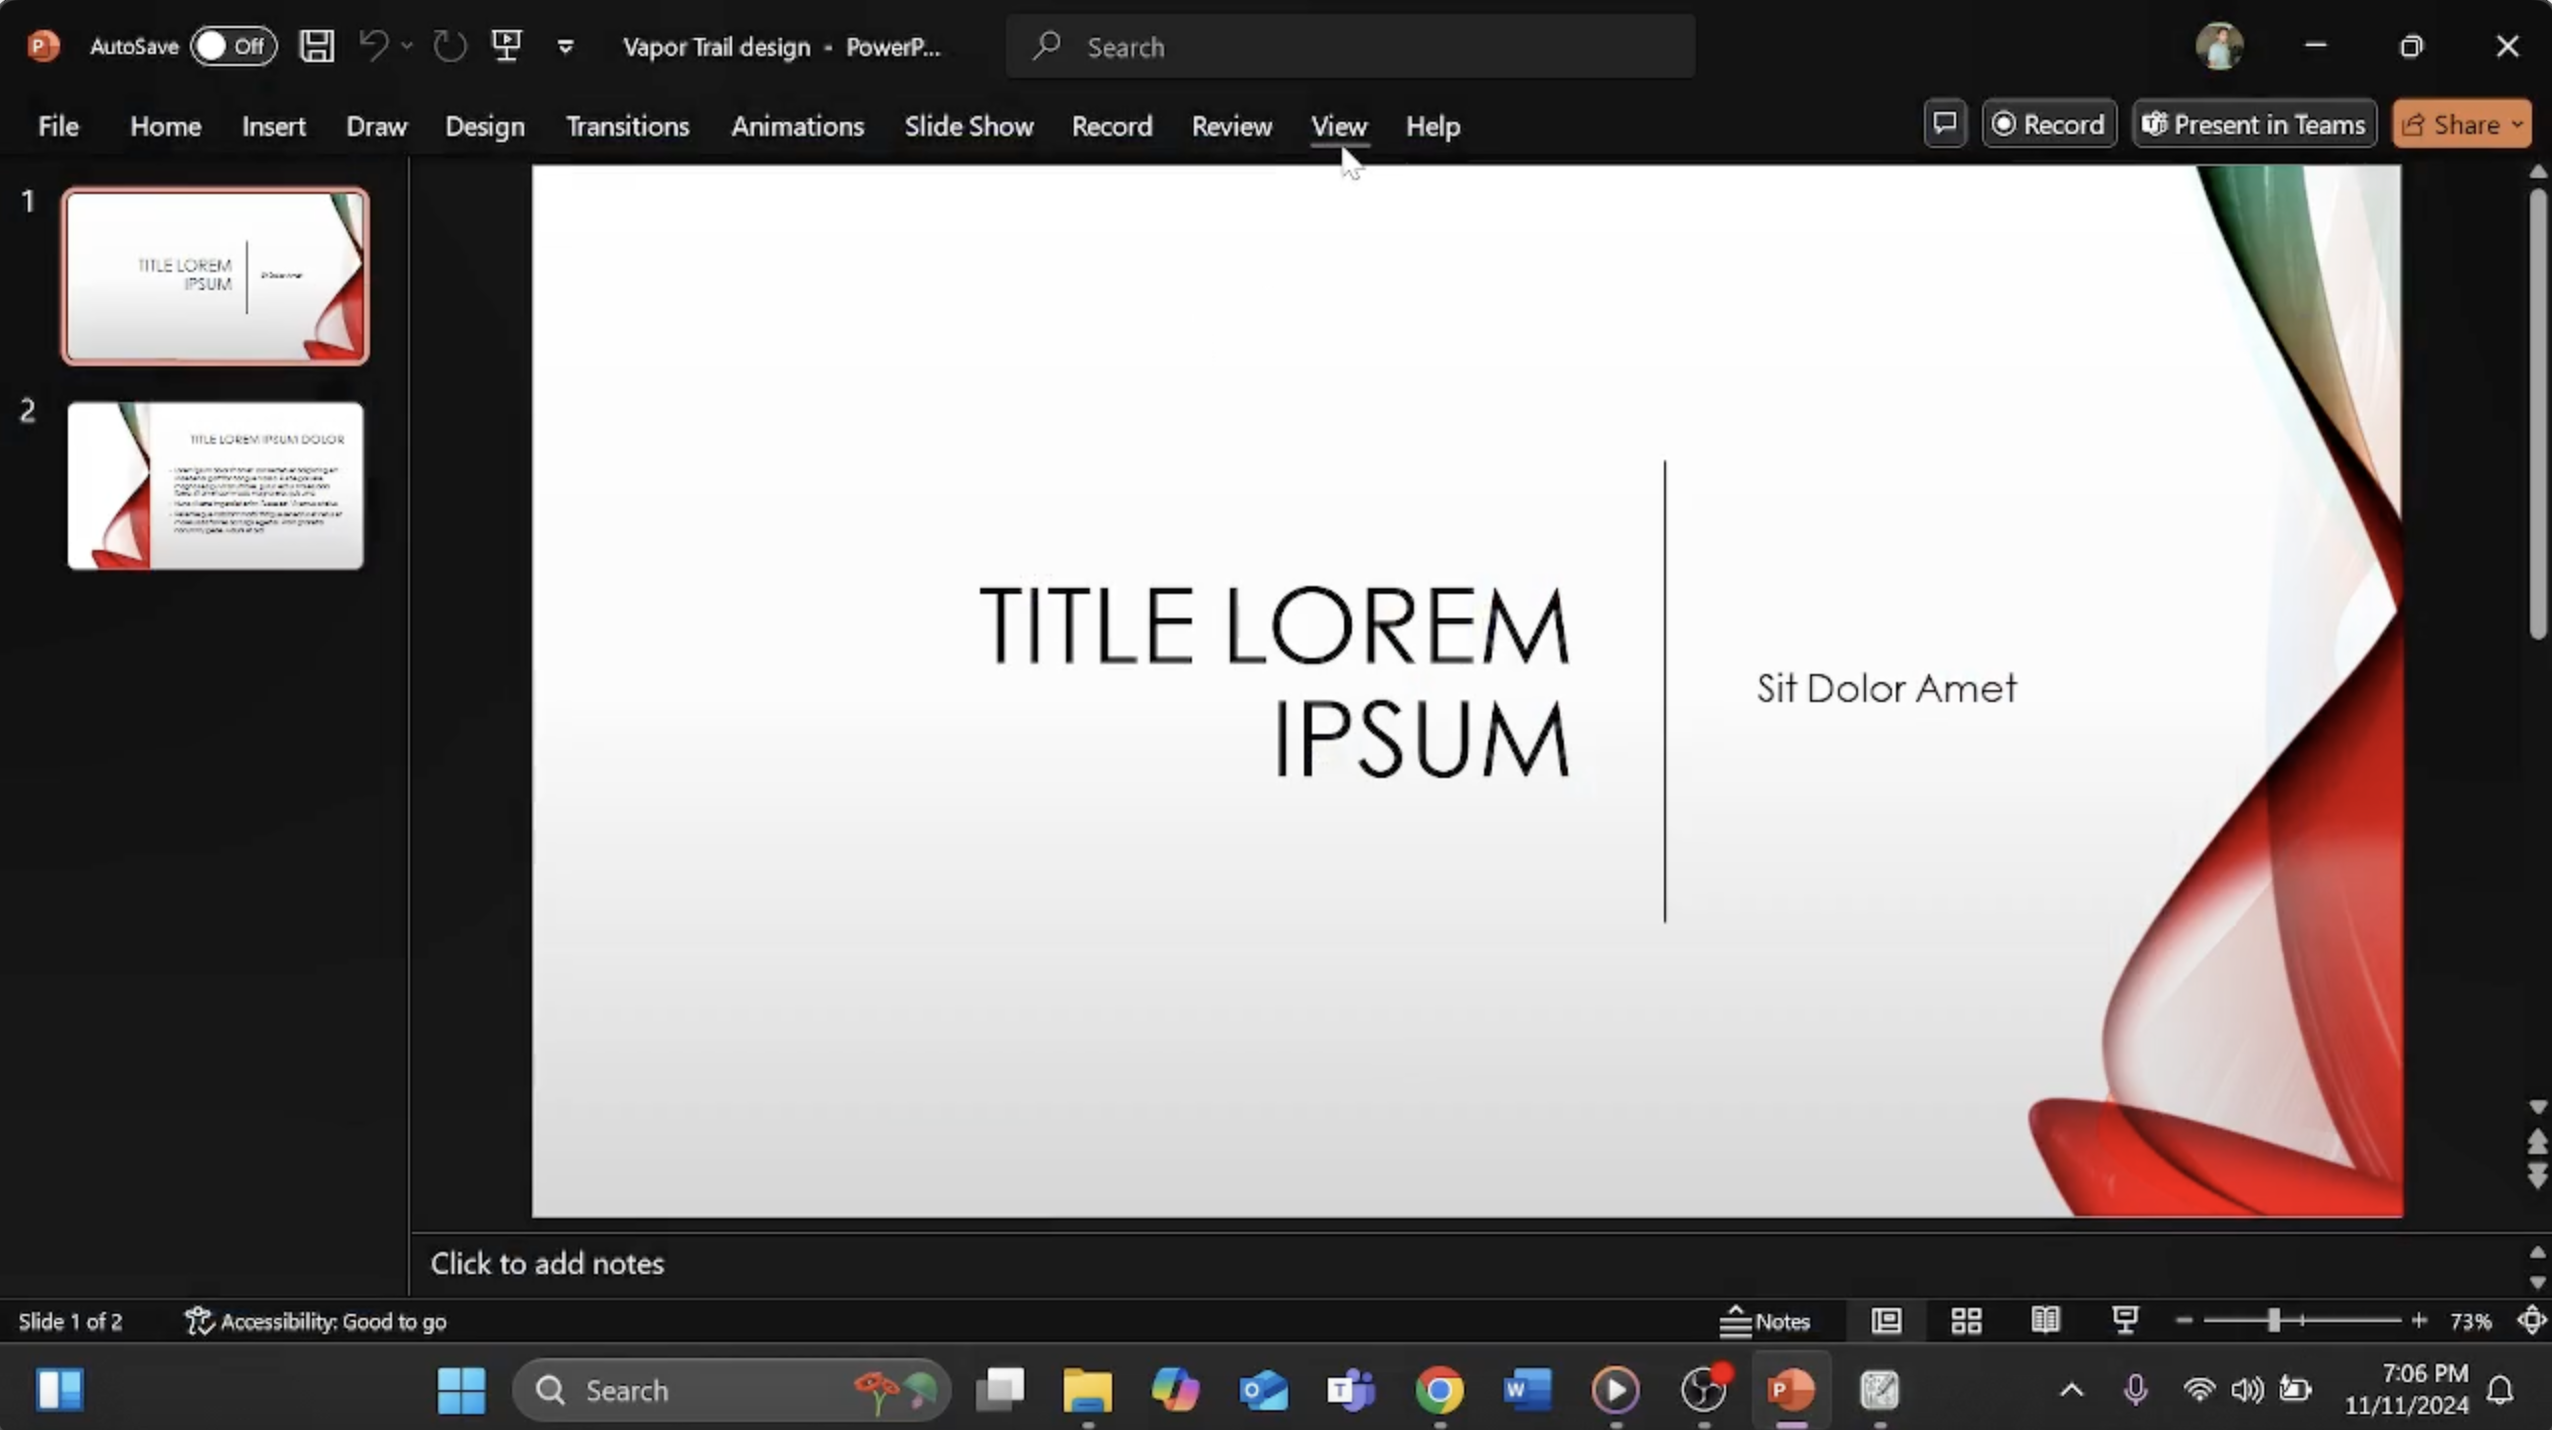The image size is (2552, 1430).
Task: Start presentation from beginning icon
Action: (506, 46)
